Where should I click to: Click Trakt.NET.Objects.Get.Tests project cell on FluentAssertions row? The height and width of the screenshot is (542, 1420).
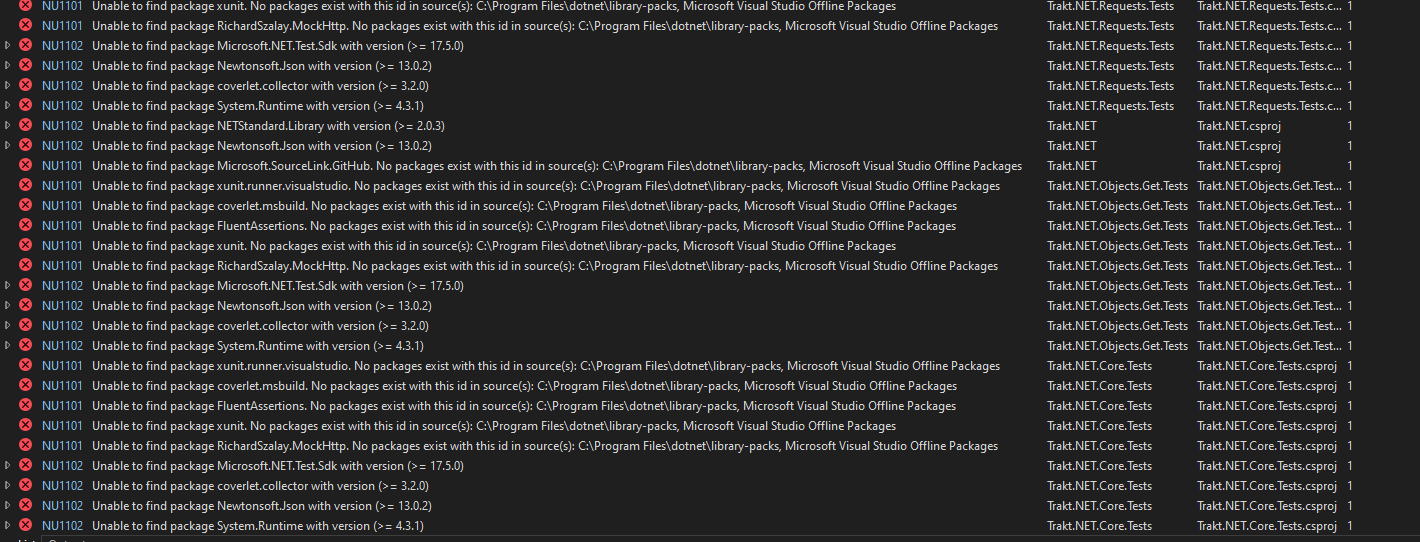1118,226
